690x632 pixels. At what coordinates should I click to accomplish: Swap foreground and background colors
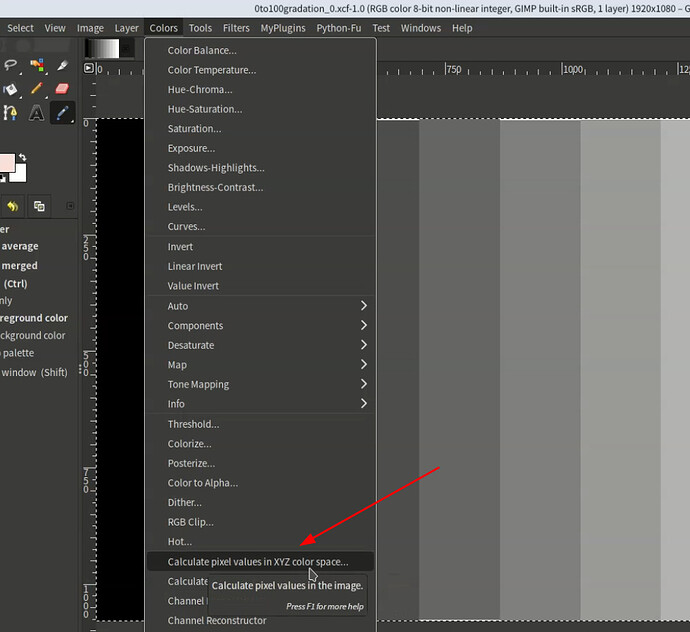click(22, 157)
